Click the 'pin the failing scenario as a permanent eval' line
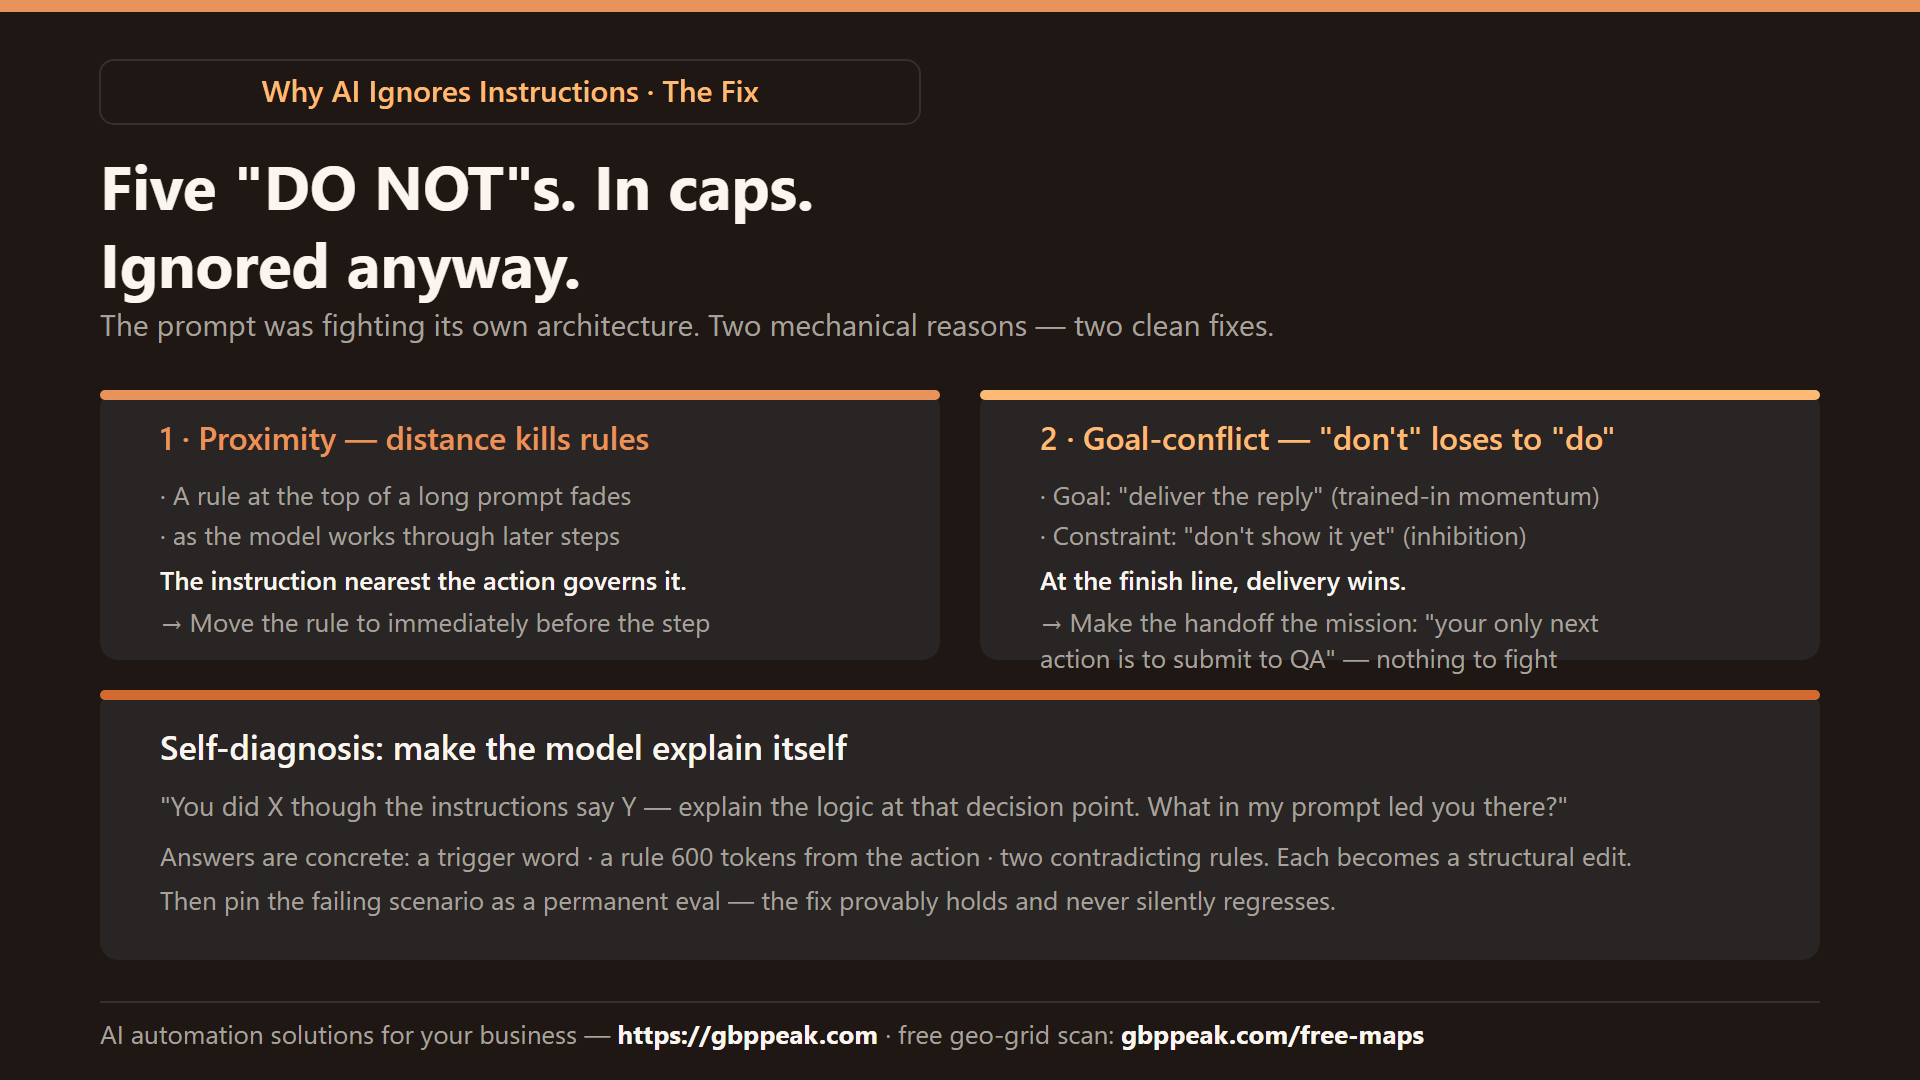The image size is (1920, 1080). pyautogui.click(x=748, y=901)
